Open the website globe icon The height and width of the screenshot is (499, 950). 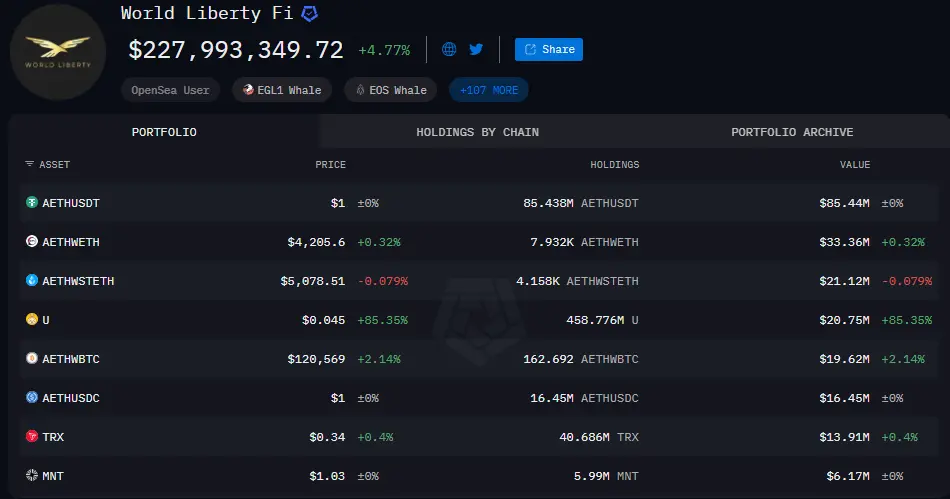[449, 49]
